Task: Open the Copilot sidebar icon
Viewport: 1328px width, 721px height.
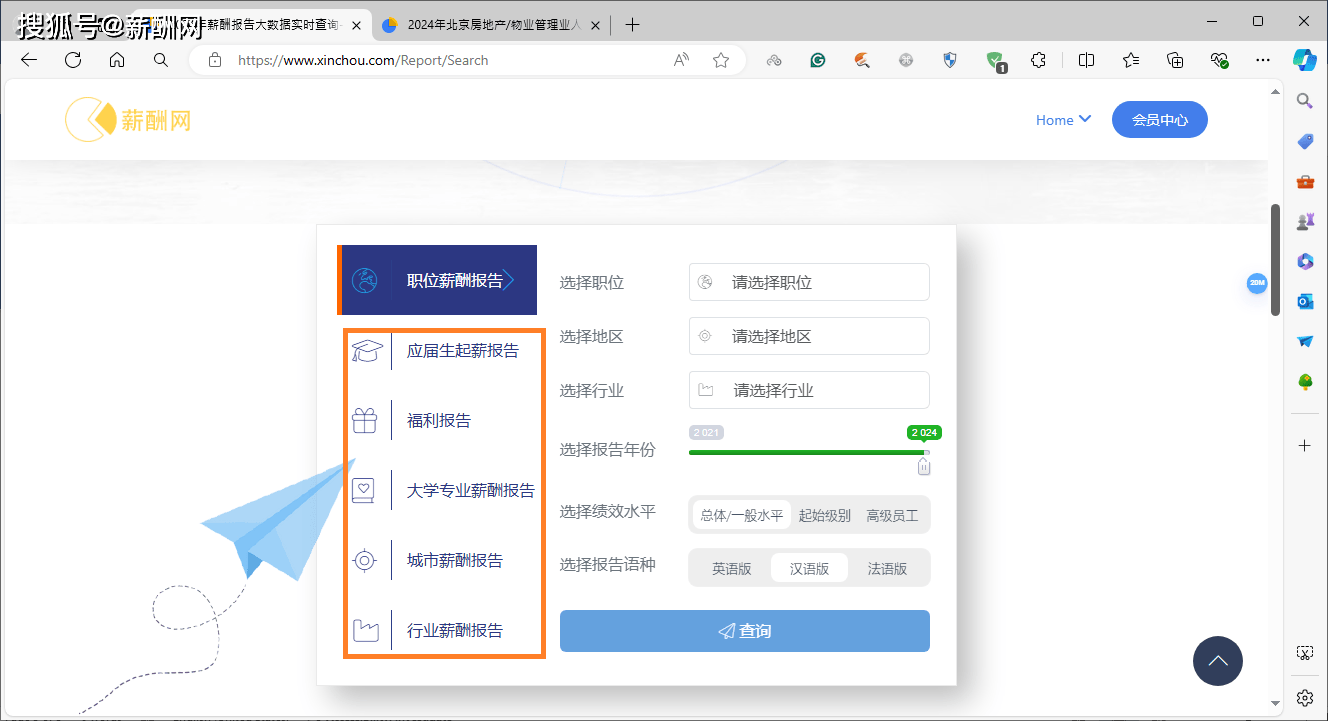Action: coord(1305,59)
